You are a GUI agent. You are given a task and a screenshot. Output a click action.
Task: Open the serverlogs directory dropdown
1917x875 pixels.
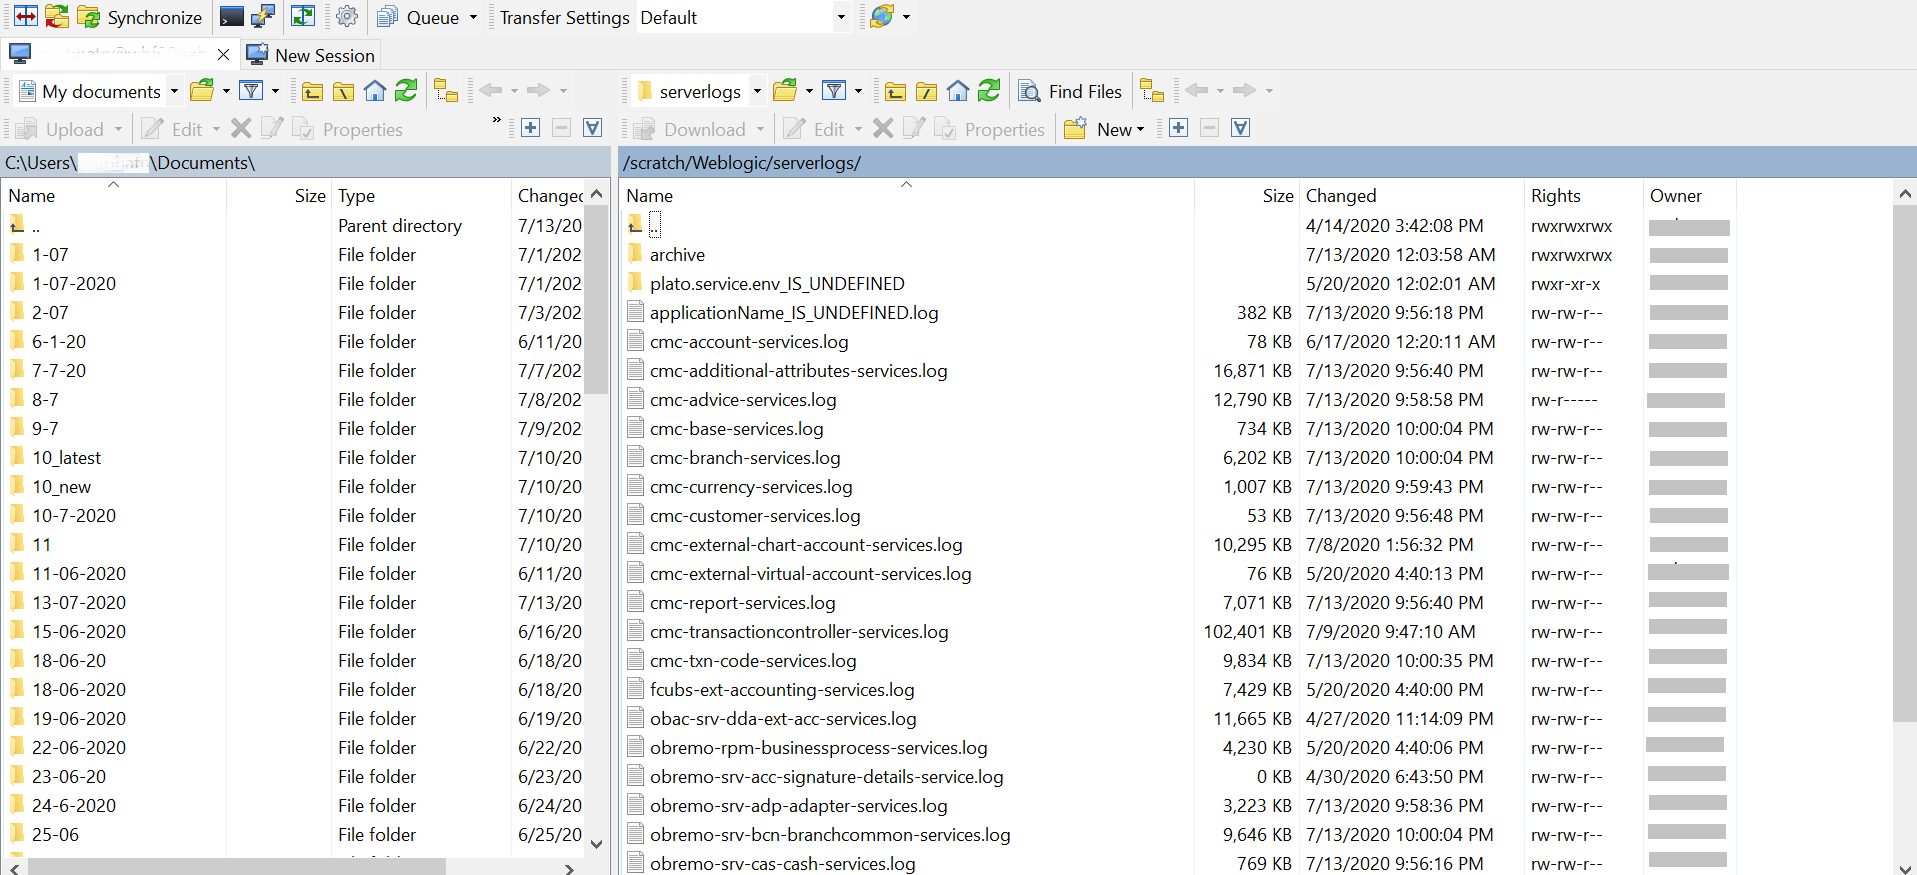757,91
